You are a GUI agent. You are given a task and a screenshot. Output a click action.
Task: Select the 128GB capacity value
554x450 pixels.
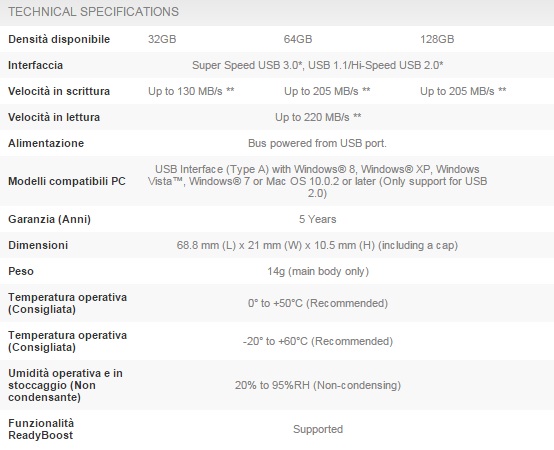437,39
